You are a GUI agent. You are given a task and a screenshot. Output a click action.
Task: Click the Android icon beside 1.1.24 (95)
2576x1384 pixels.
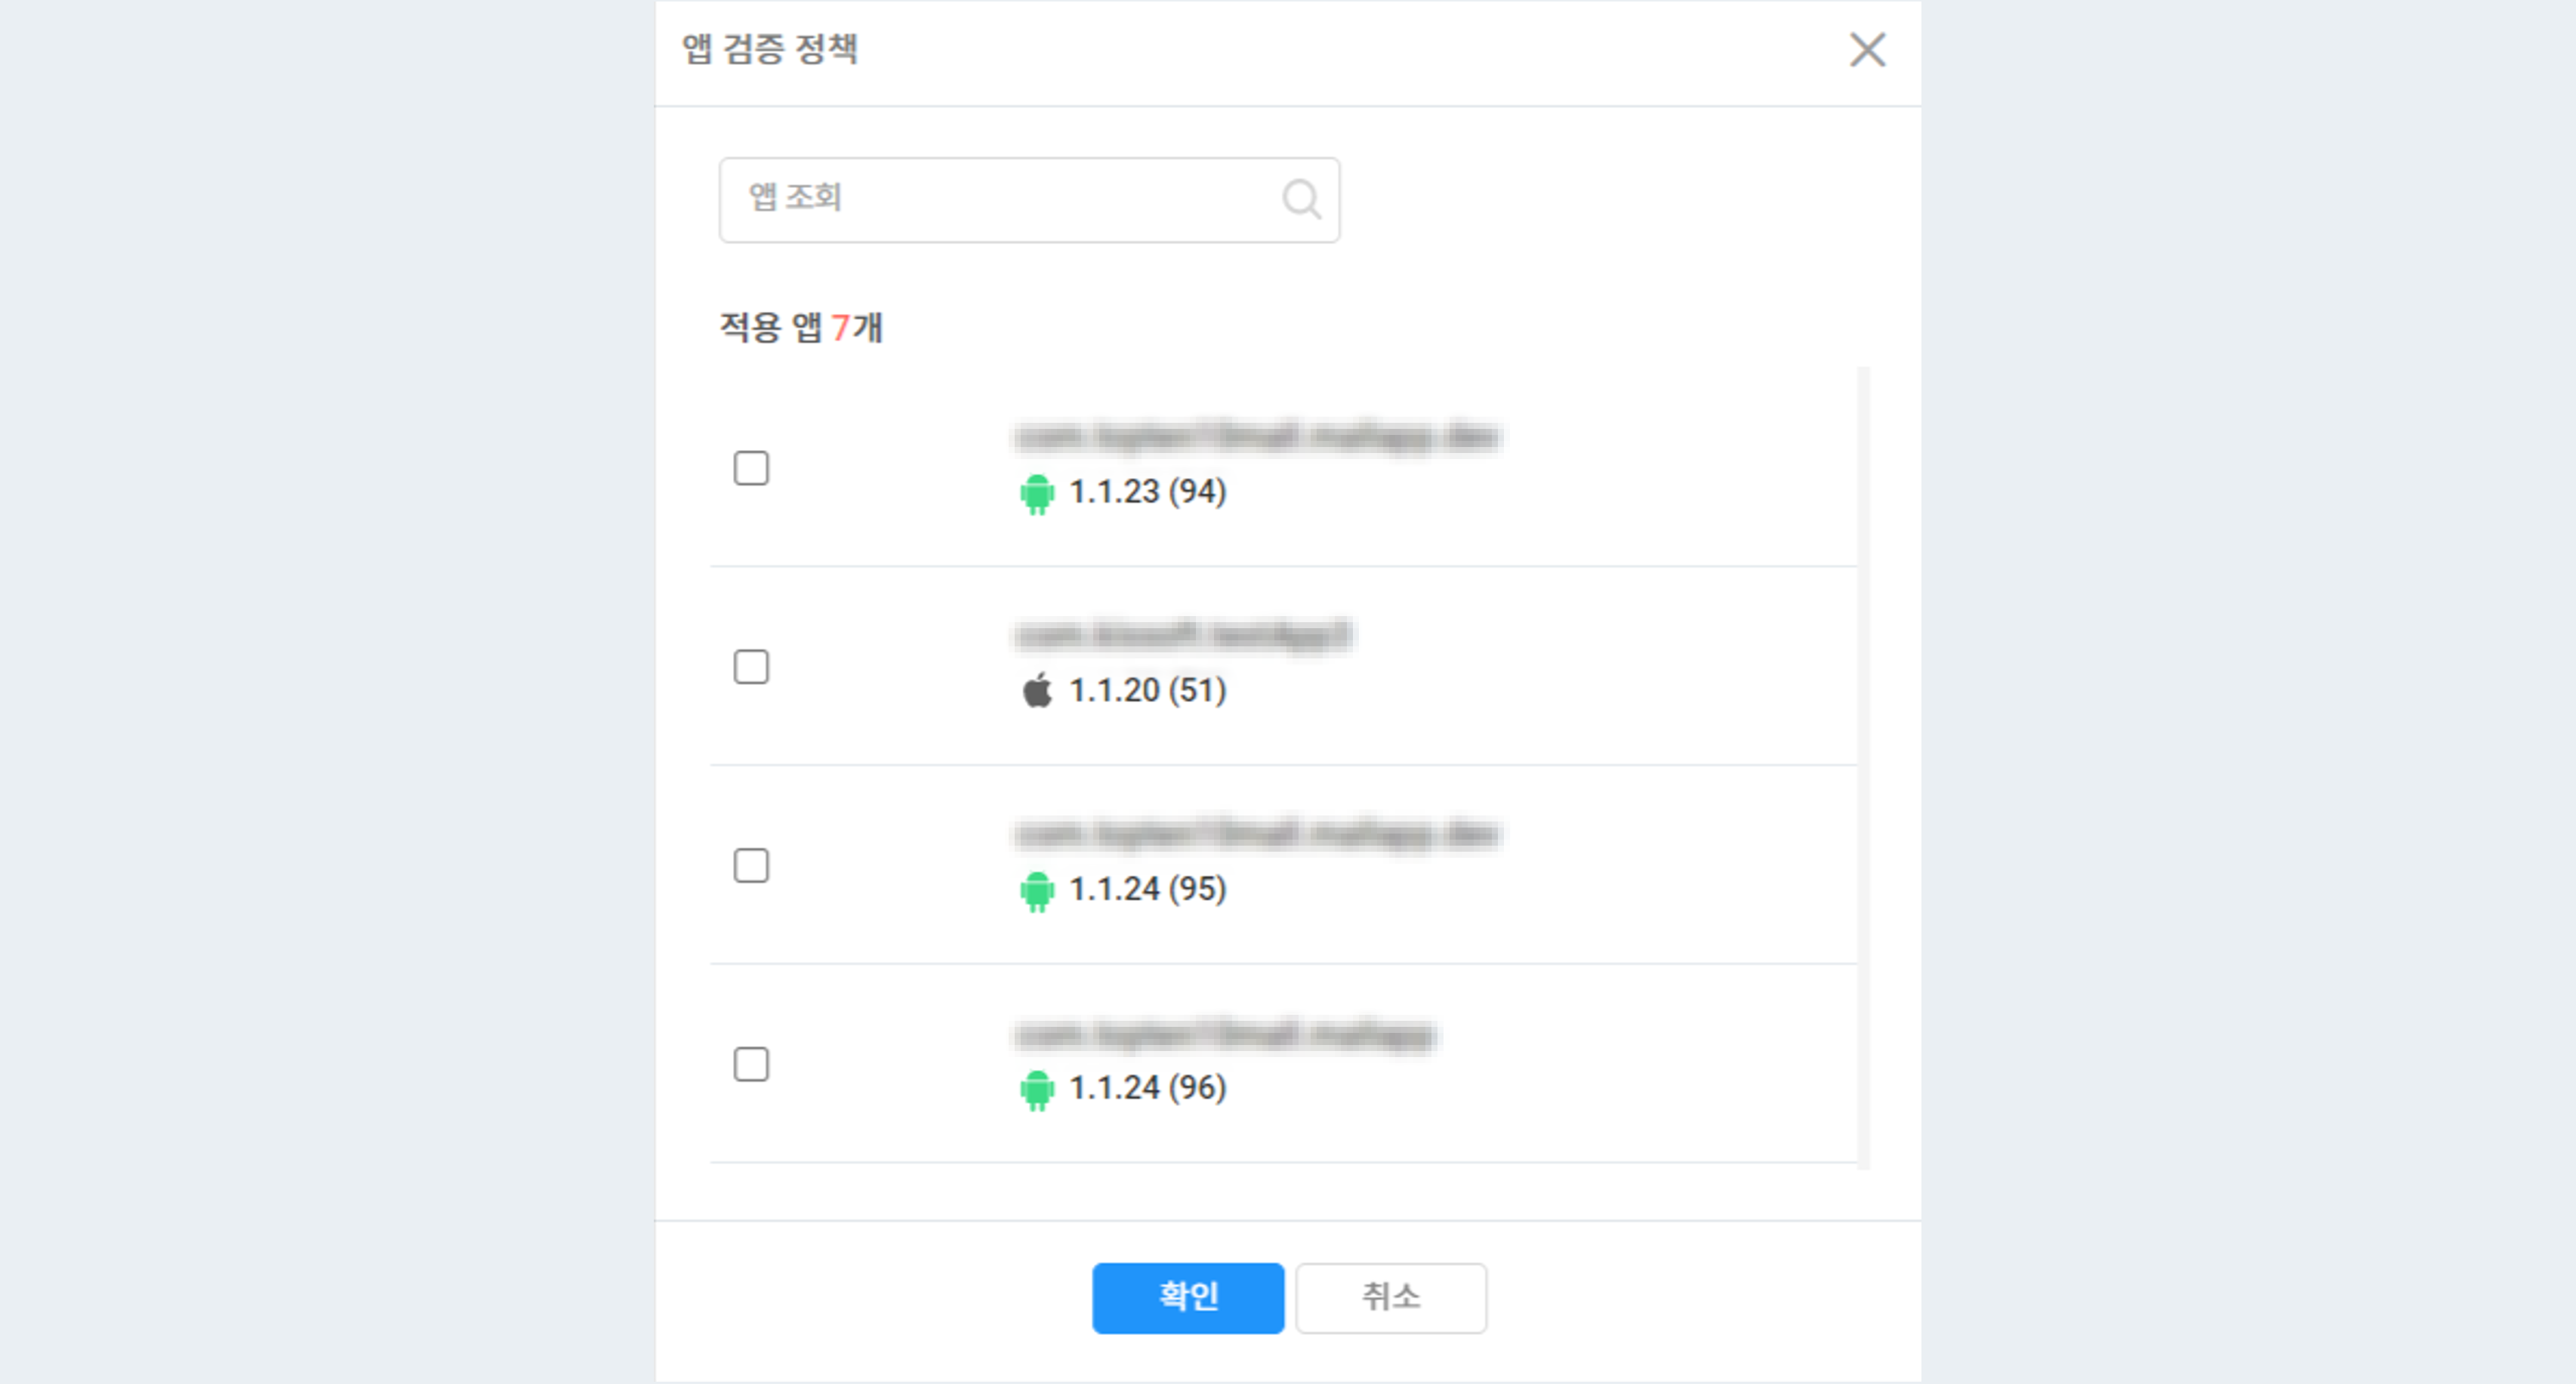pos(1037,890)
